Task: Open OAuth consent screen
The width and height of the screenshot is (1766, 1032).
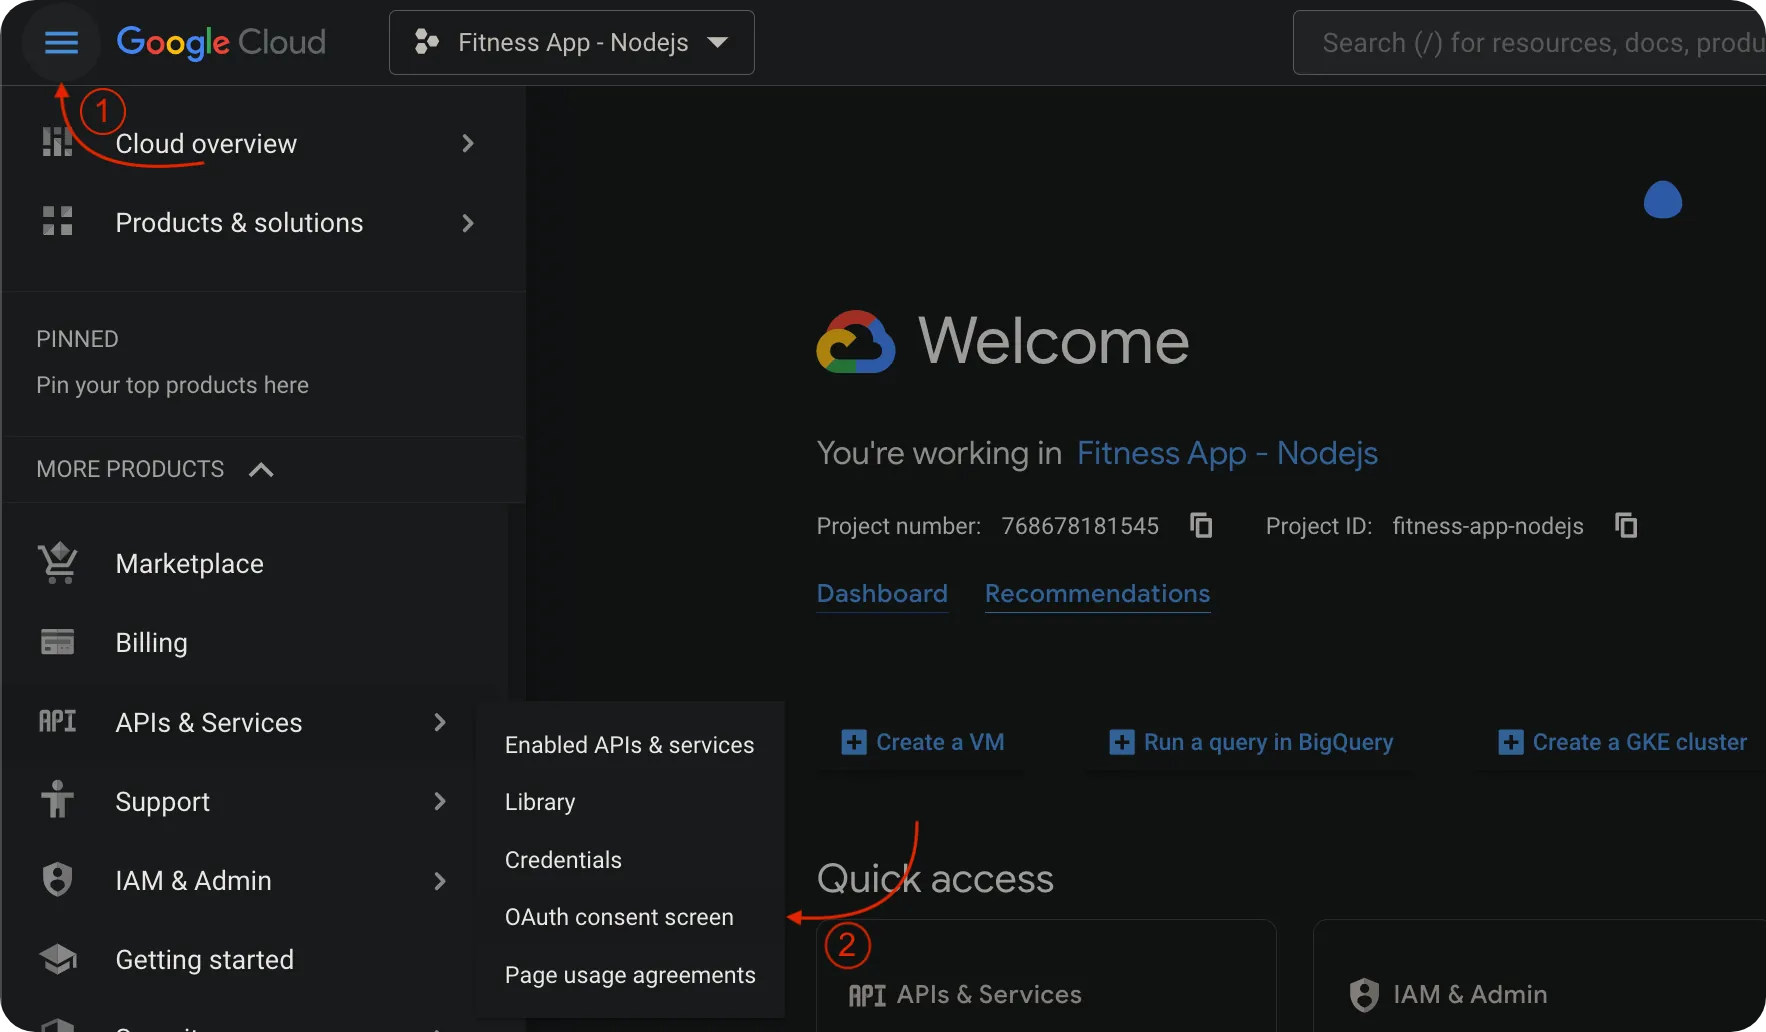Action: 619,917
